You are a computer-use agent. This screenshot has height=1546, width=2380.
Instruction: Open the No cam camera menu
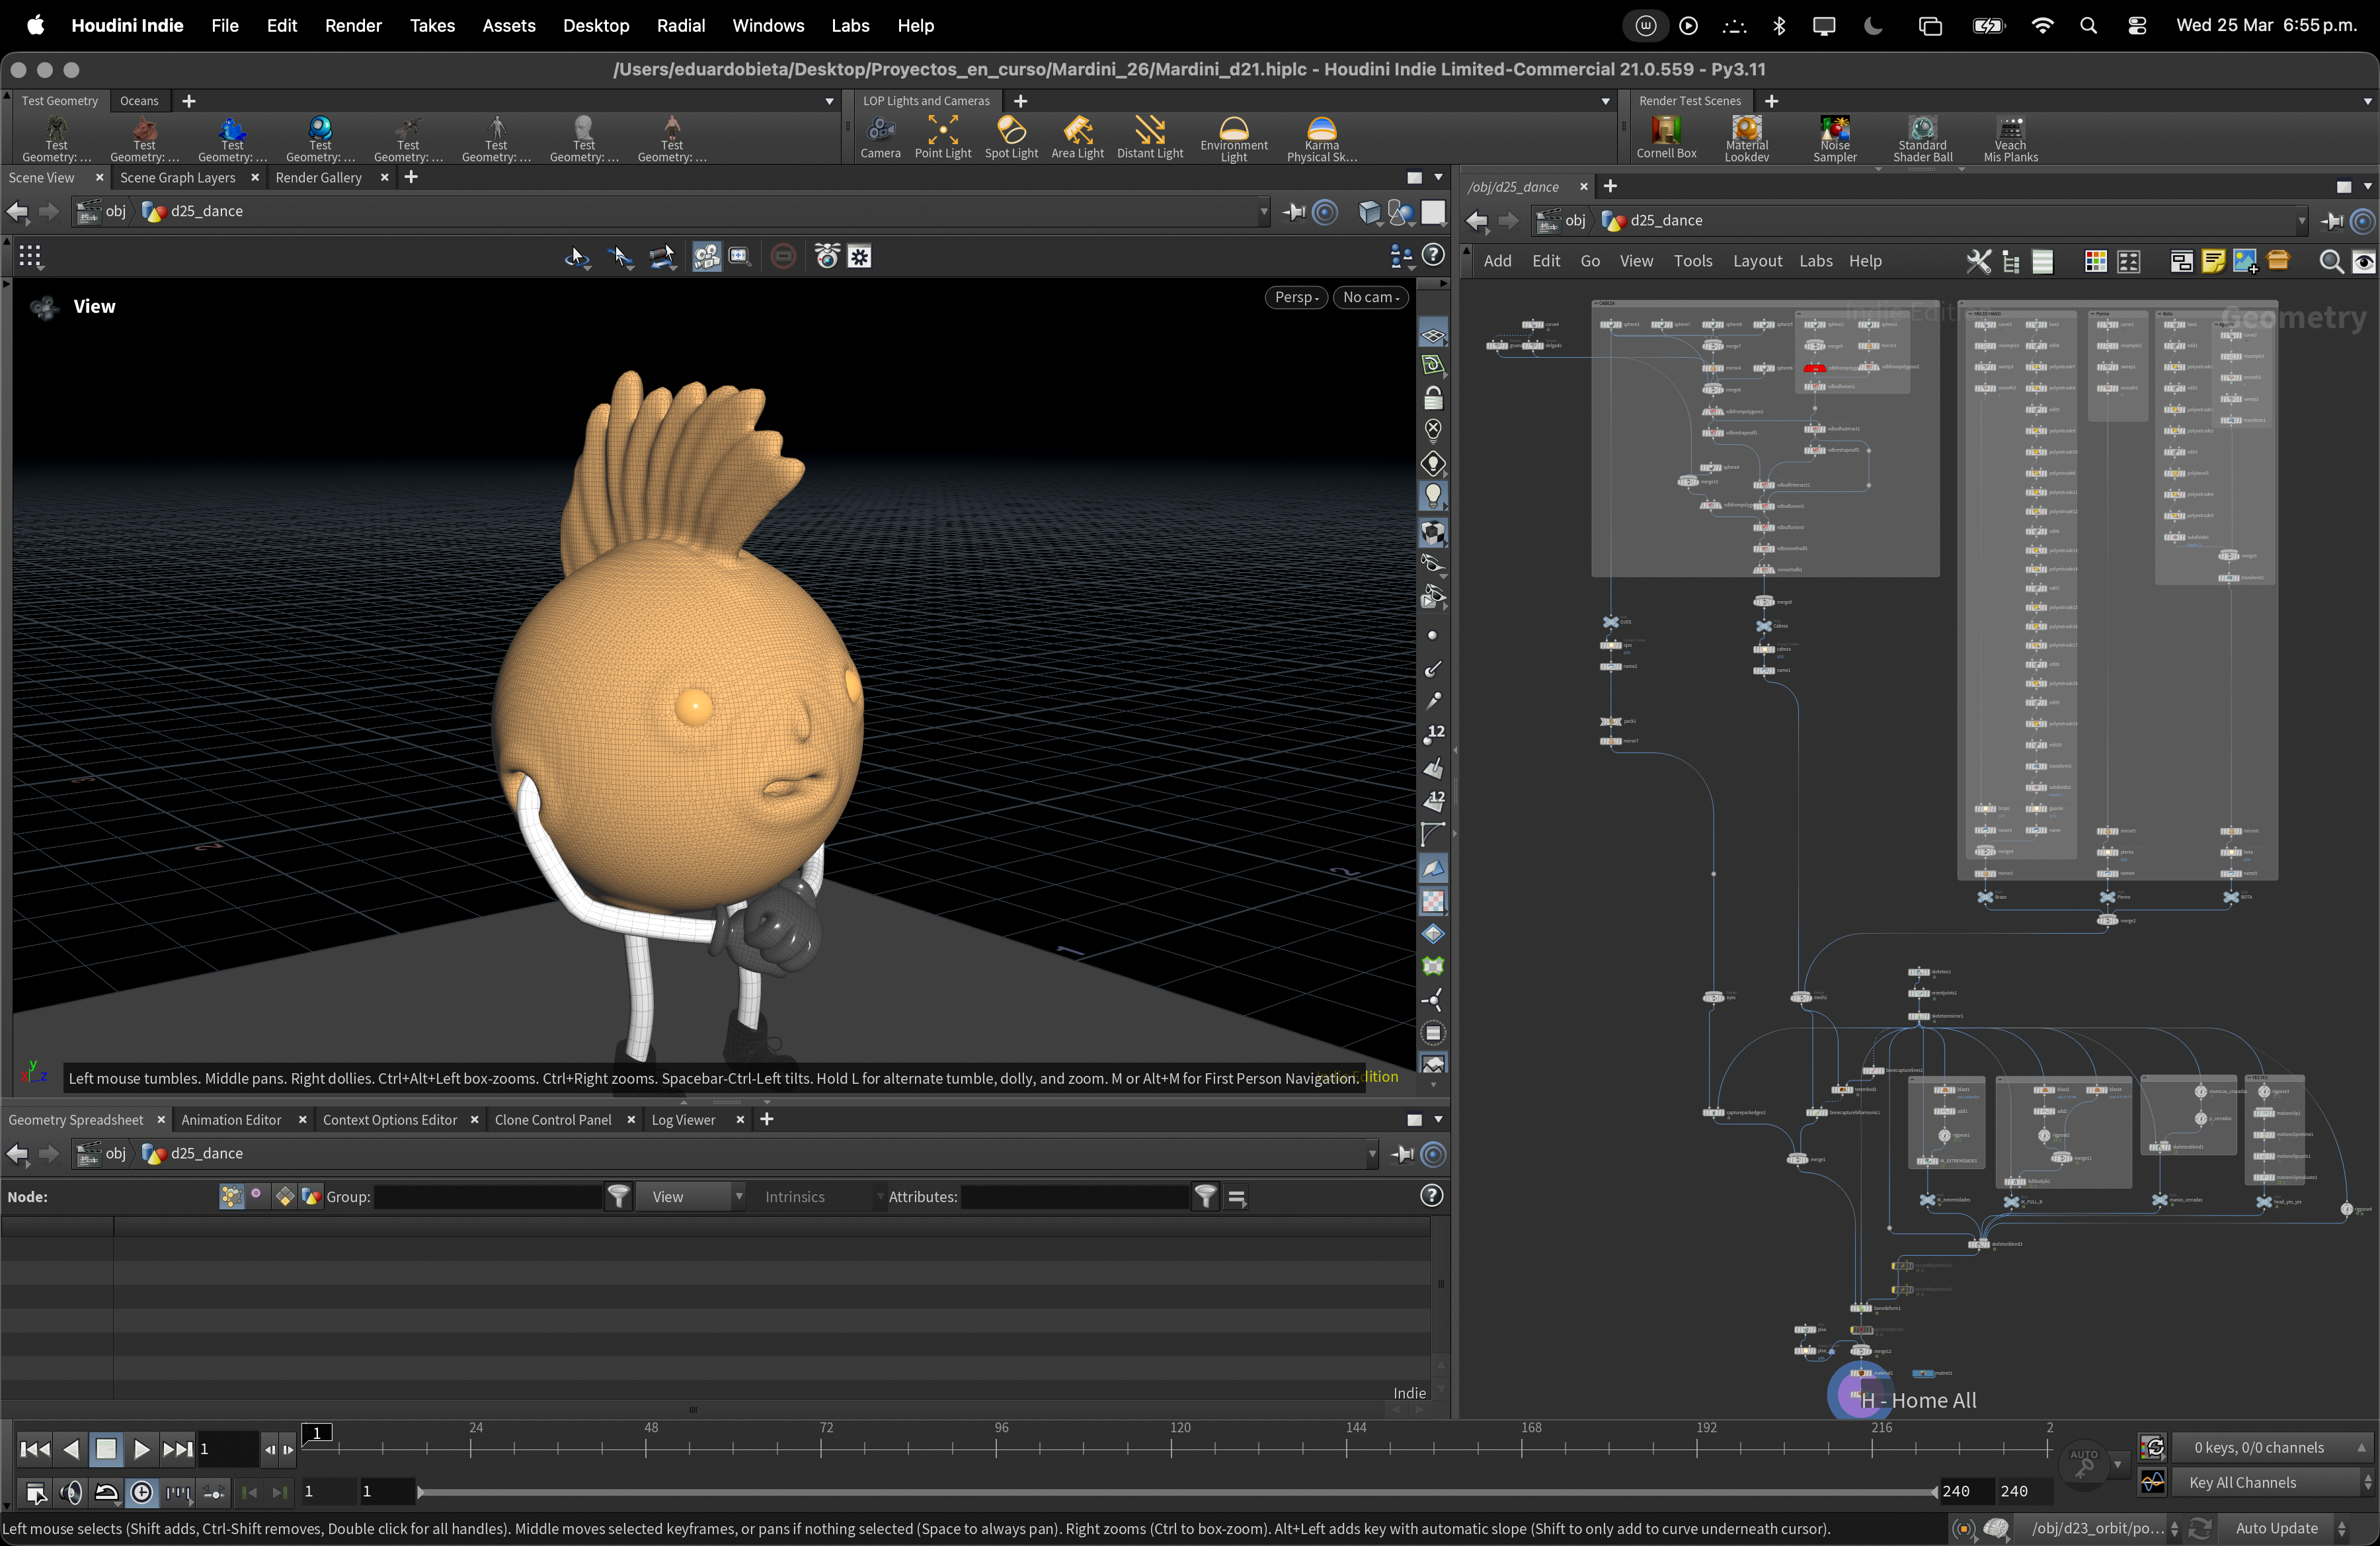pos(1370,297)
